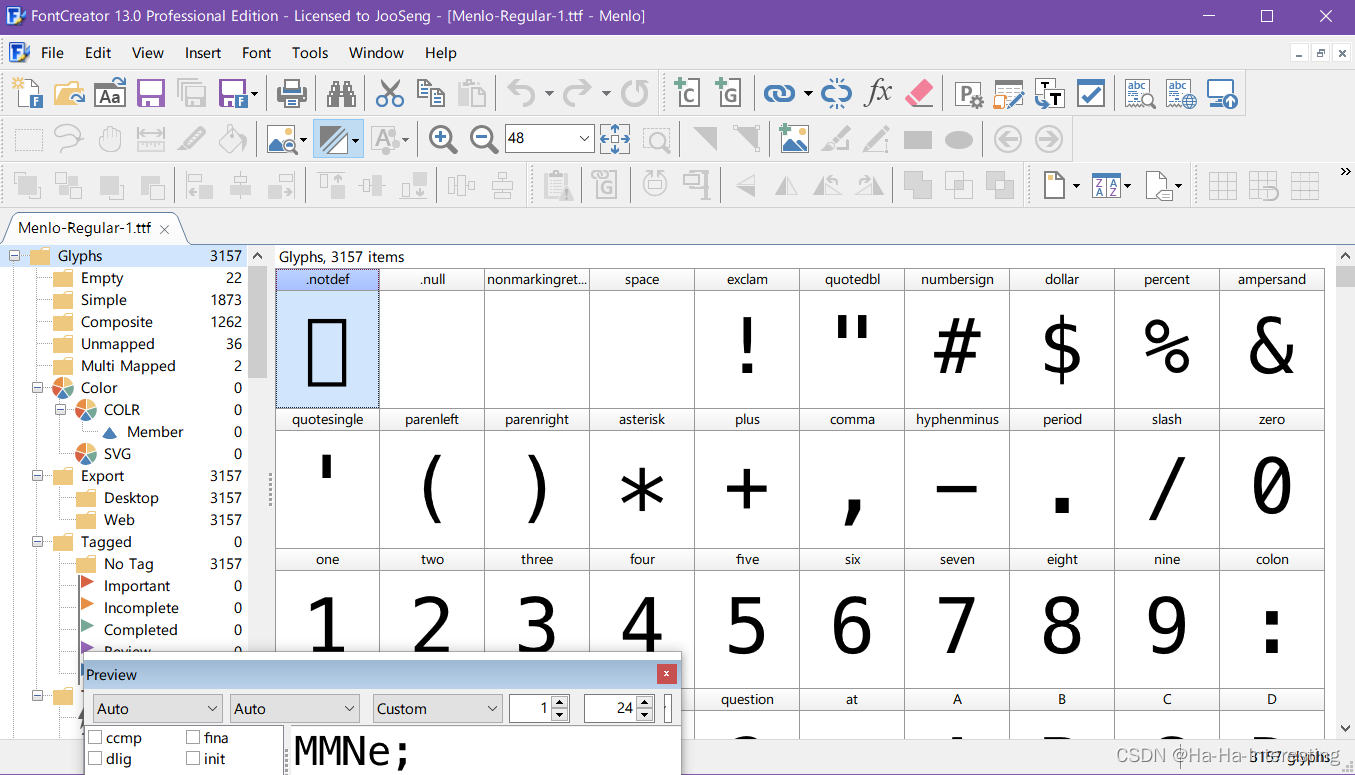Click the Zoom Out magnifier

click(484, 139)
